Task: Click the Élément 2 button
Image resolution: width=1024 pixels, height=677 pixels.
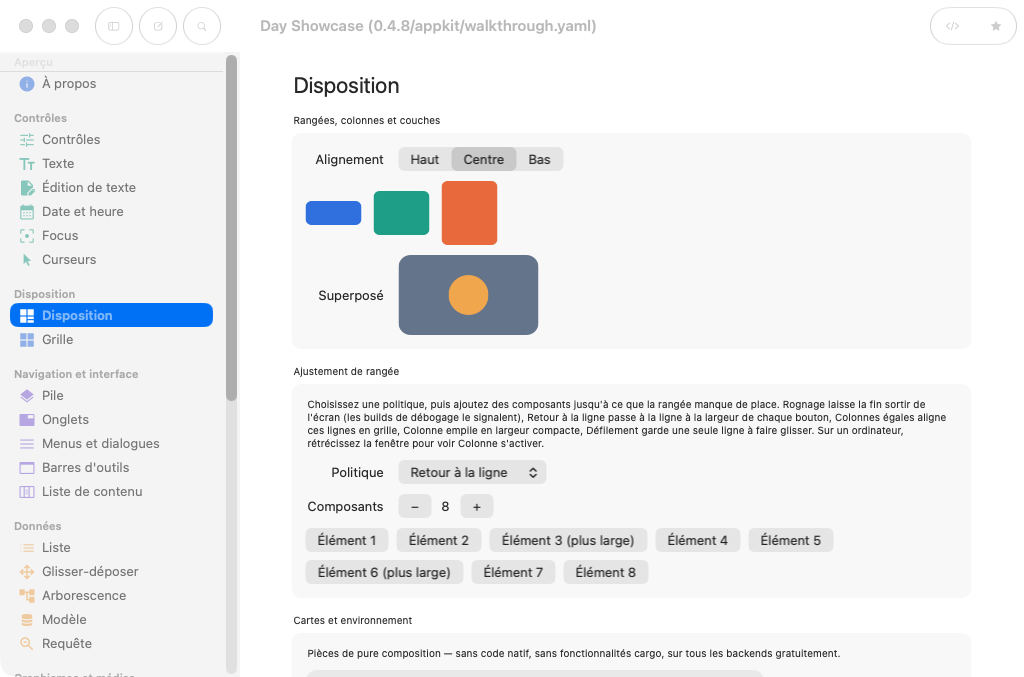Action: point(439,541)
